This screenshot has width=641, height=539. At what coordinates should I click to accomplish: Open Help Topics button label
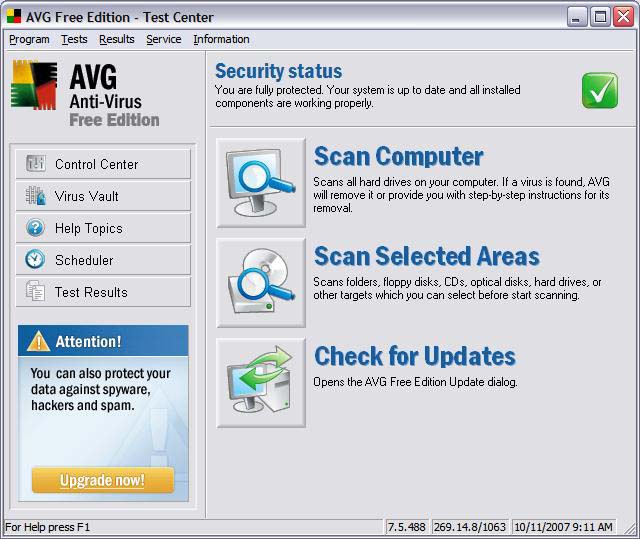89,228
